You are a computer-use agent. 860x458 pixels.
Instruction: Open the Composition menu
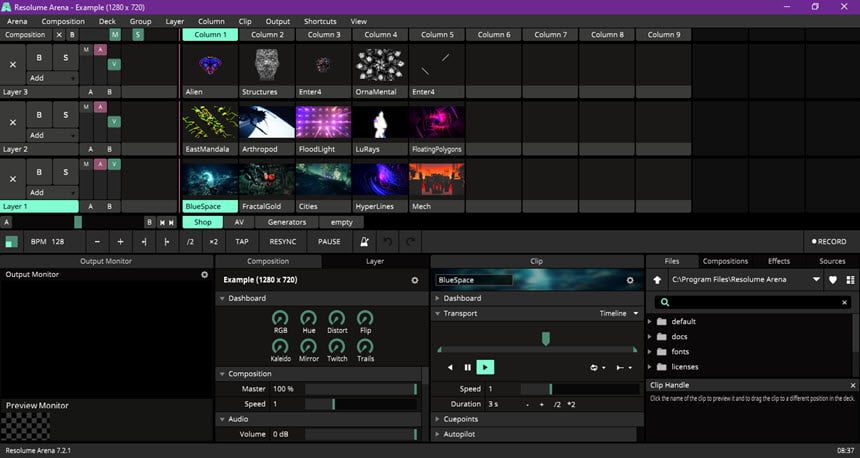click(x=63, y=21)
